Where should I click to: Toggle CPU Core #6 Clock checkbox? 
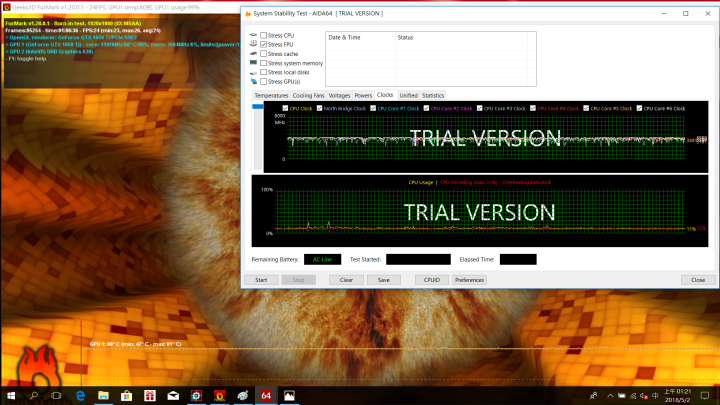[x=639, y=108]
